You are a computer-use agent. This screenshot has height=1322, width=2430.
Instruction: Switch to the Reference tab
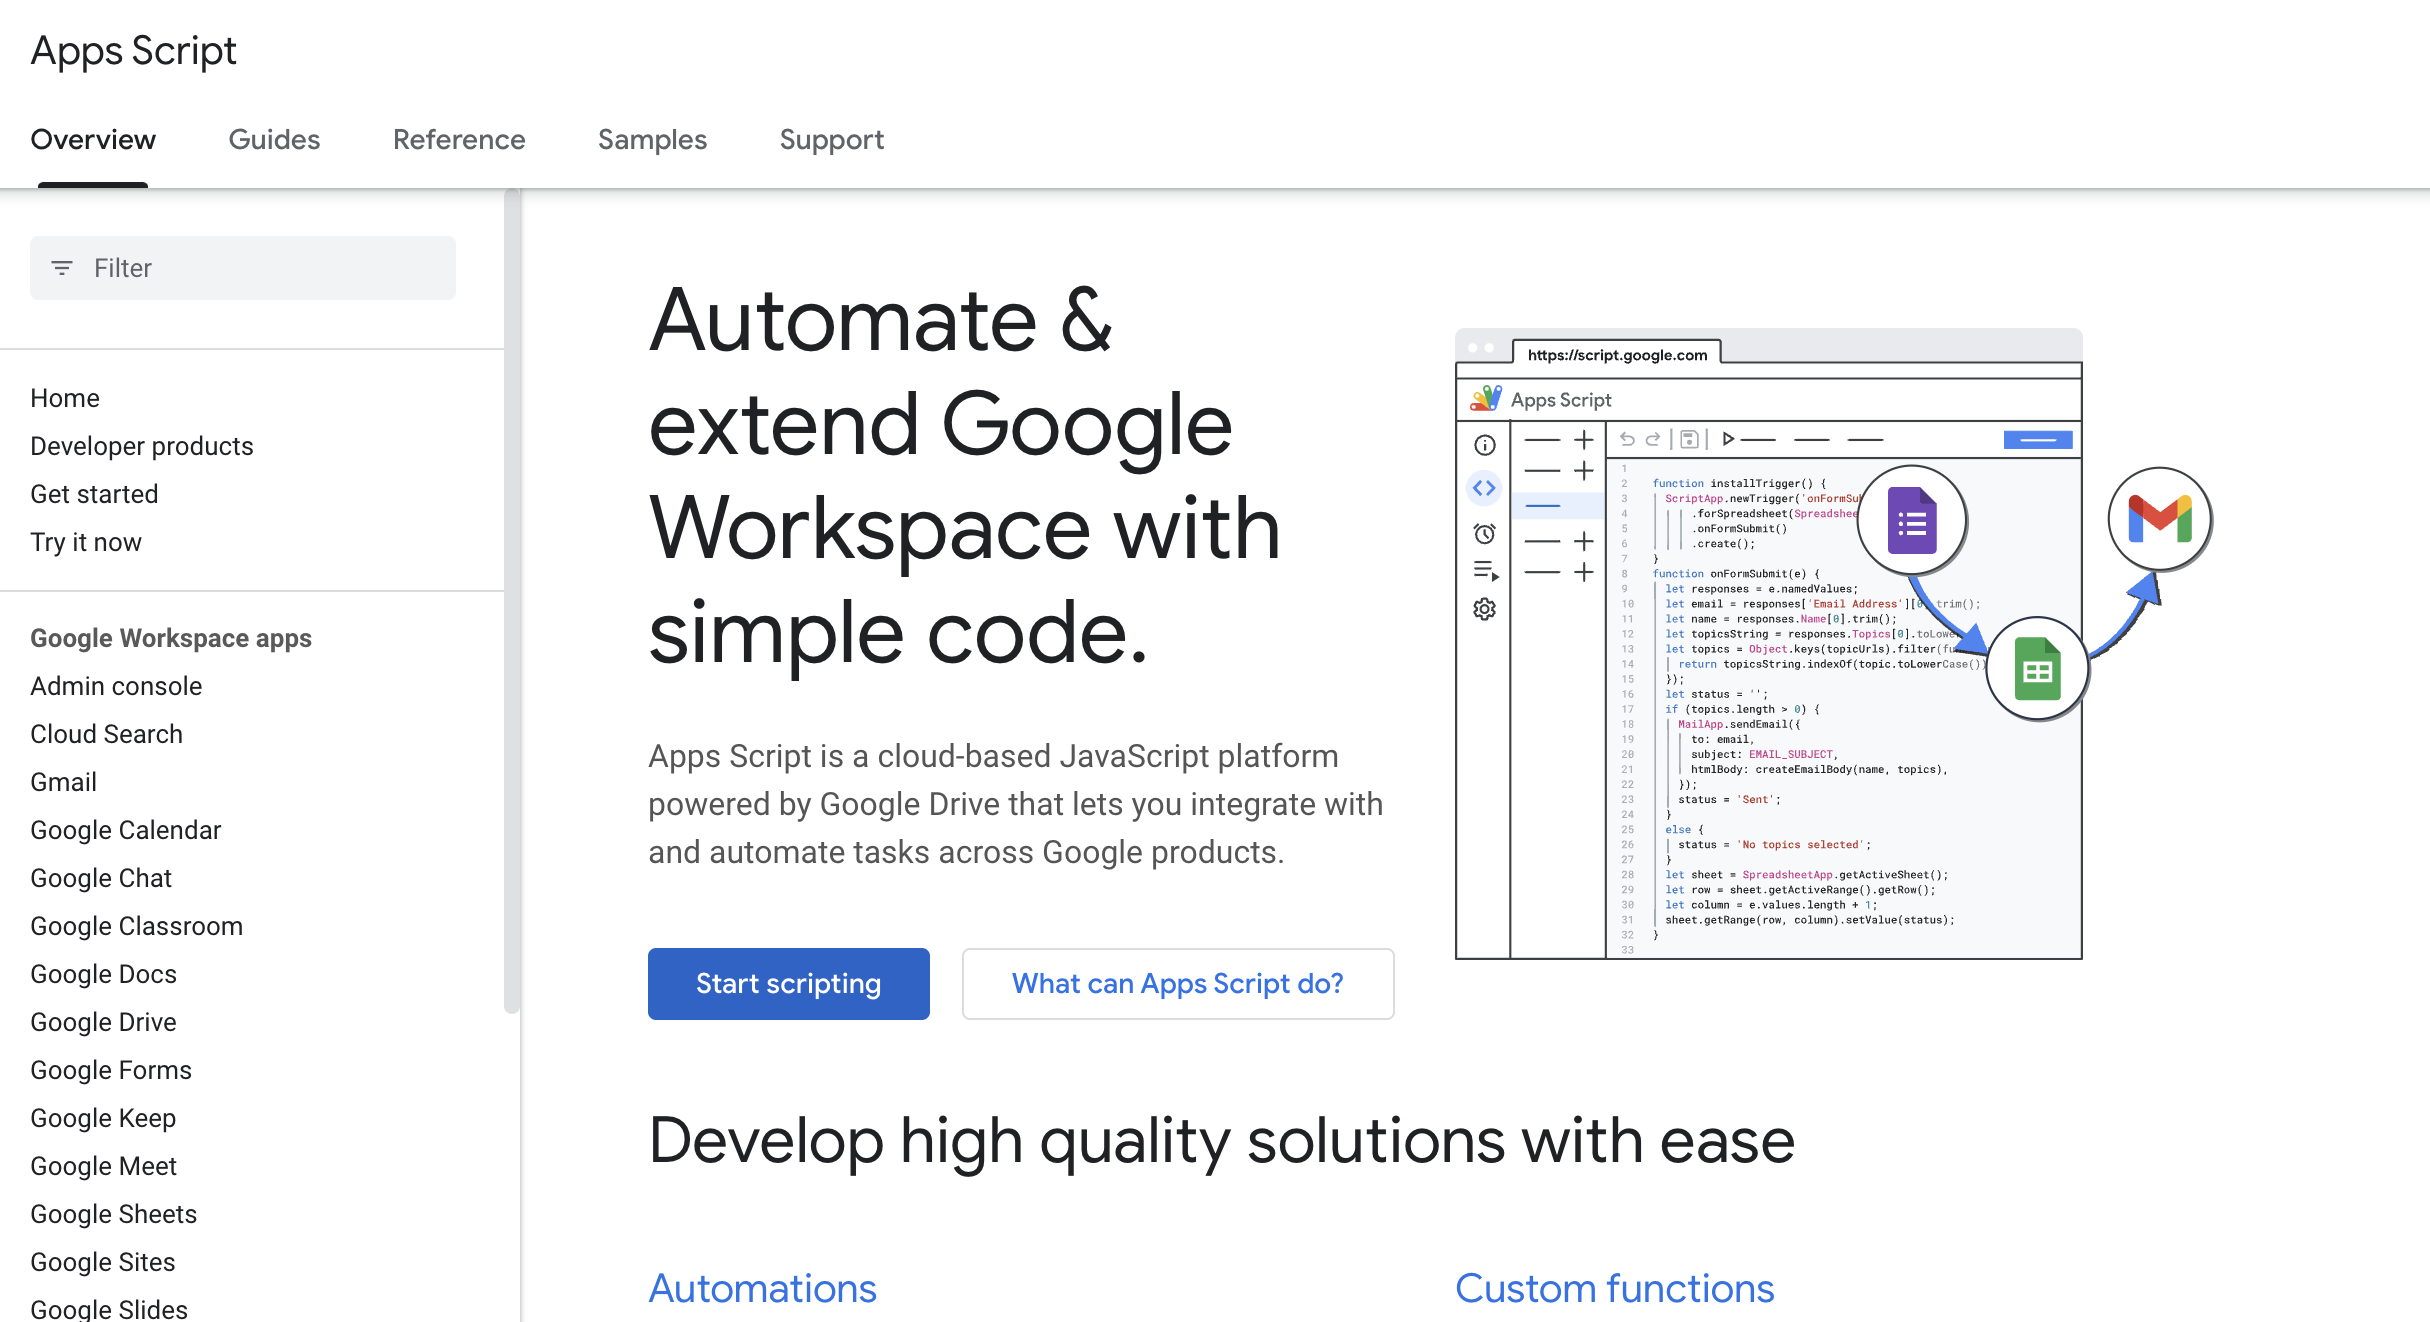(x=459, y=139)
